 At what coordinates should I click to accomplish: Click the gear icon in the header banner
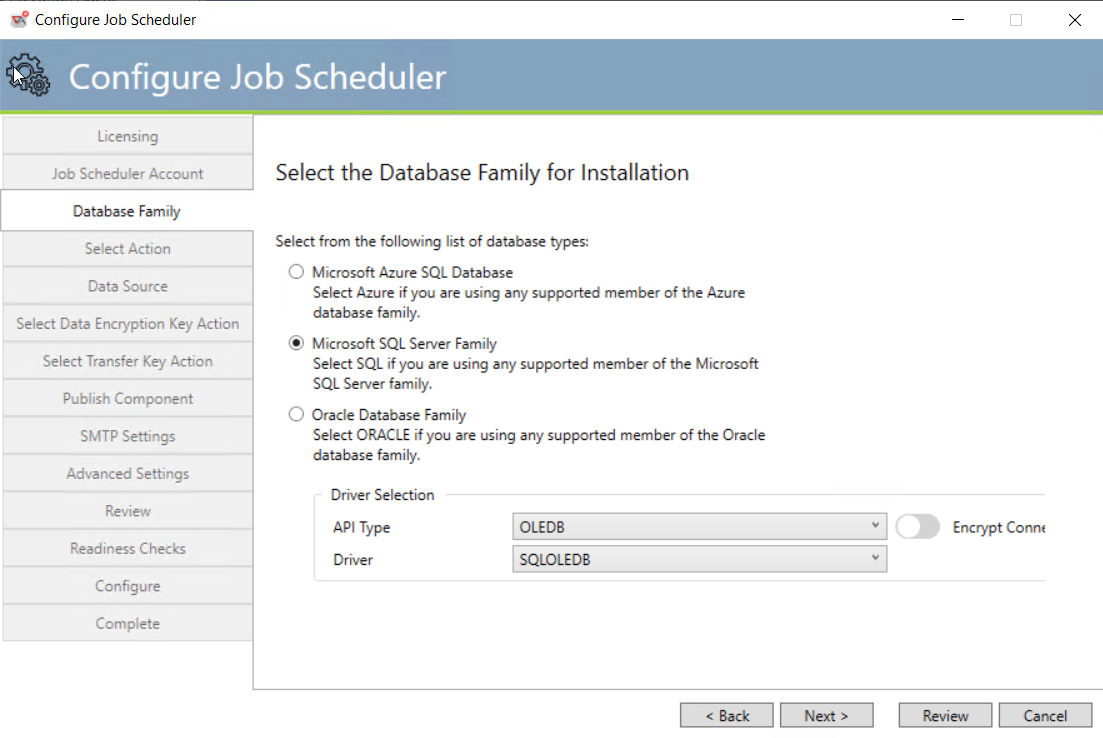tap(29, 75)
